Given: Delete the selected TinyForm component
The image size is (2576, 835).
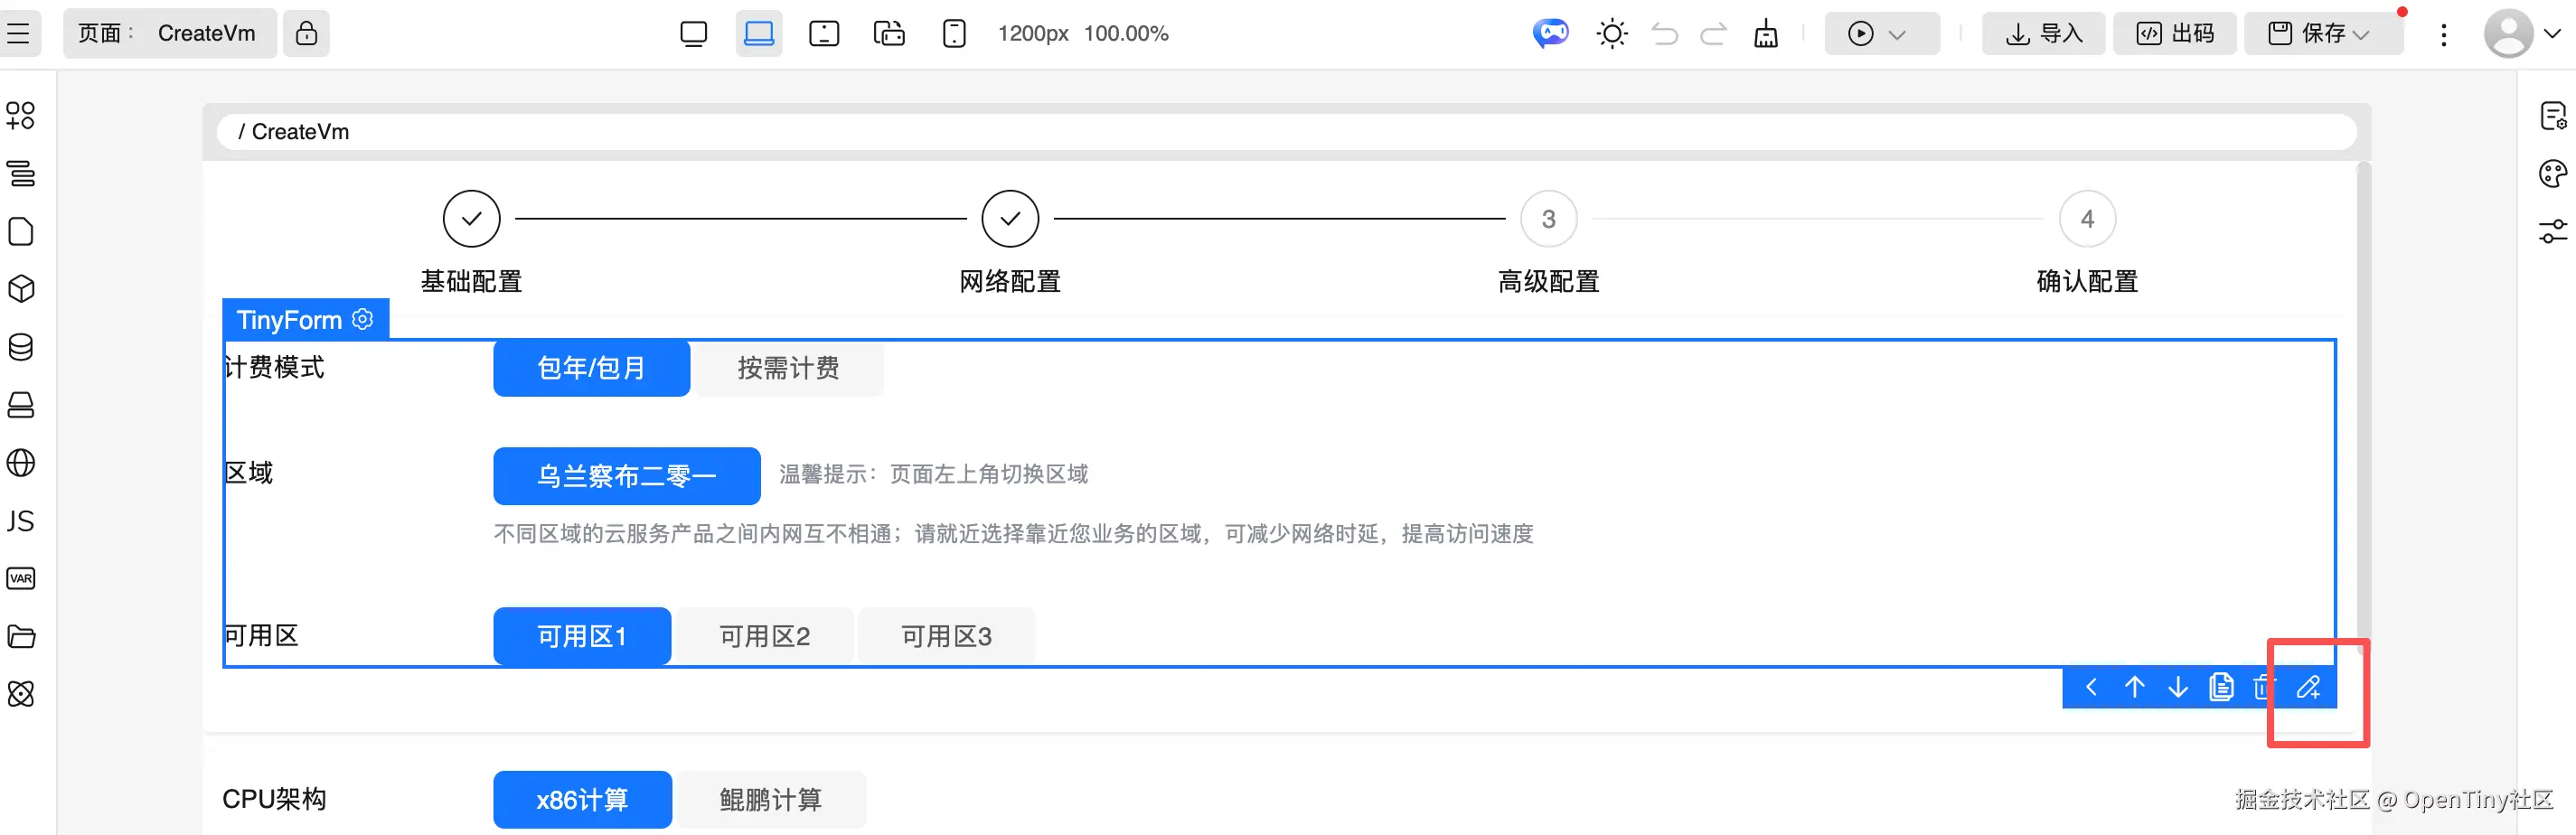Looking at the screenshot, I should click(2262, 688).
